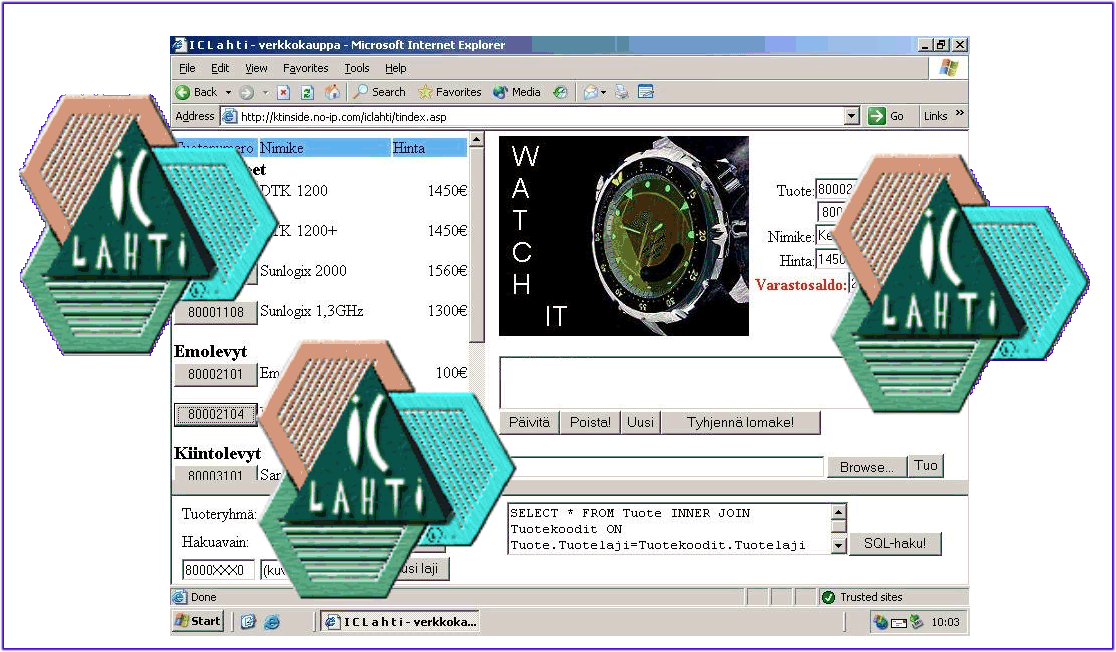The height and width of the screenshot is (652, 1116).
Task: Go to the Home page icon
Action: pyautogui.click(x=332, y=92)
